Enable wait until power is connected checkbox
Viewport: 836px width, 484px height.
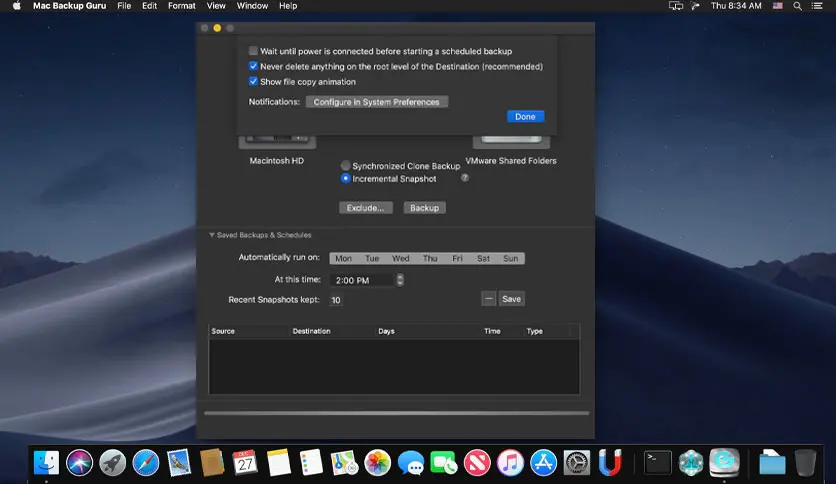[253, 51]
